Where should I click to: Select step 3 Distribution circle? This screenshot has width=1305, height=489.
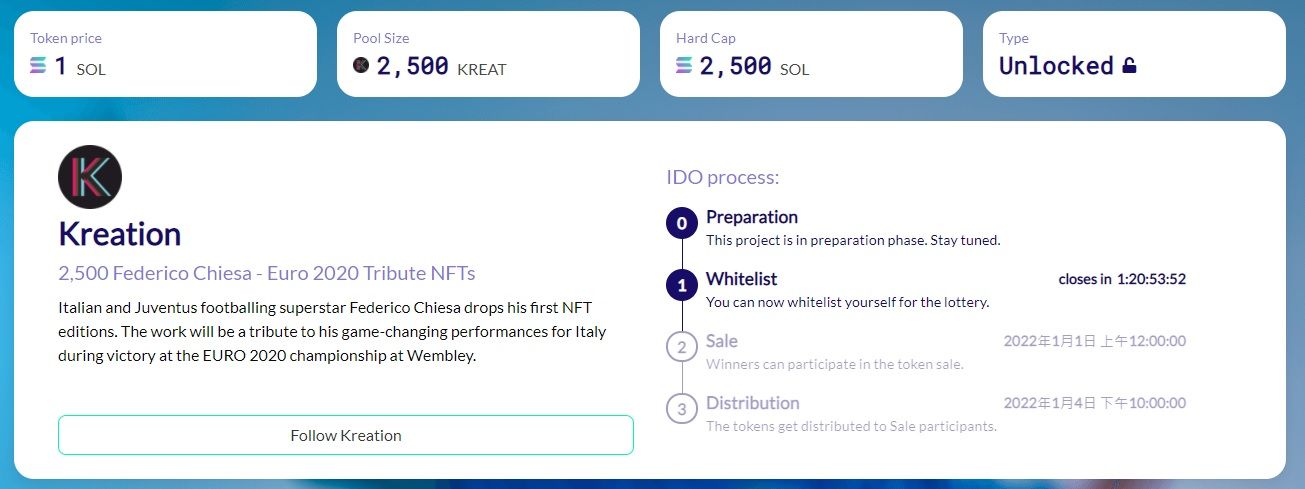coord(682,409)
